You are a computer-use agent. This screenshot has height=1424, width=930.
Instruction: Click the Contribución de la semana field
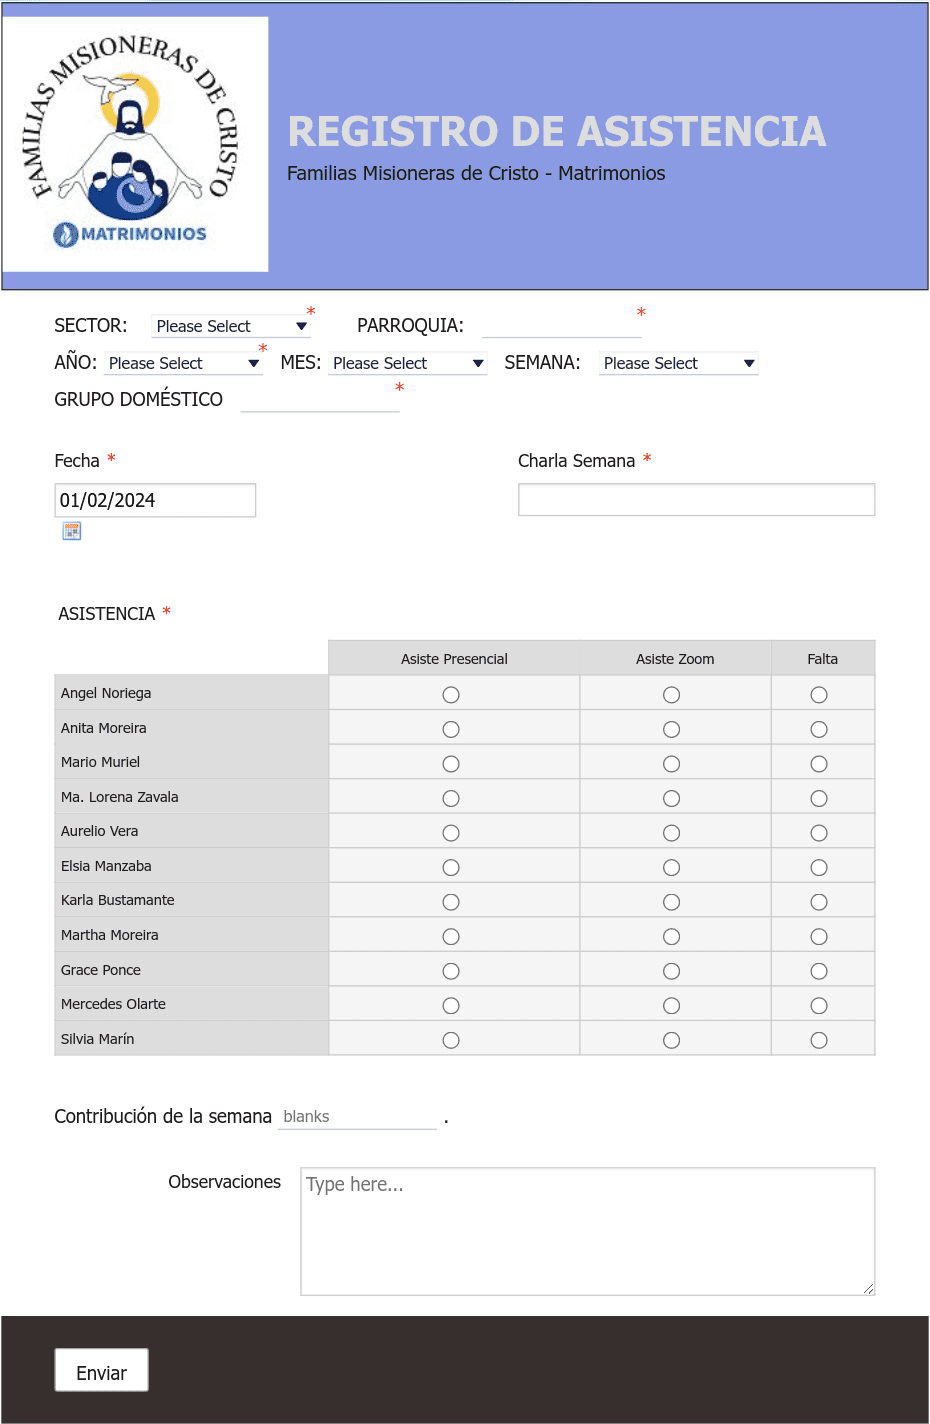(x=357, y=1117)
